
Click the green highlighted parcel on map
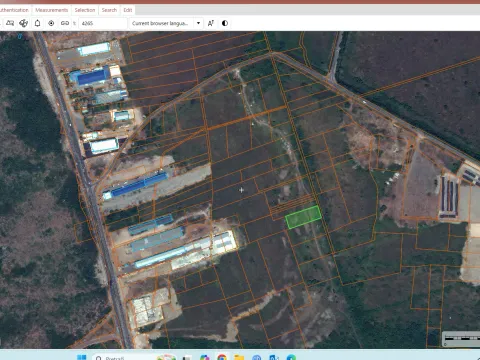303,217
